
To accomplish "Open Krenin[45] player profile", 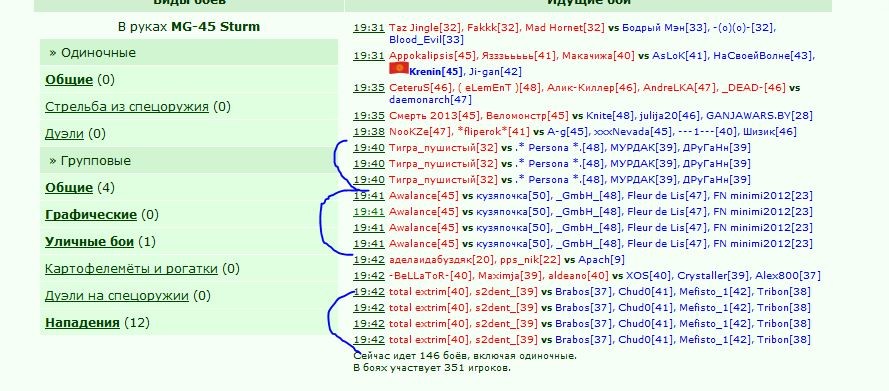I will [x=436, y=72].
